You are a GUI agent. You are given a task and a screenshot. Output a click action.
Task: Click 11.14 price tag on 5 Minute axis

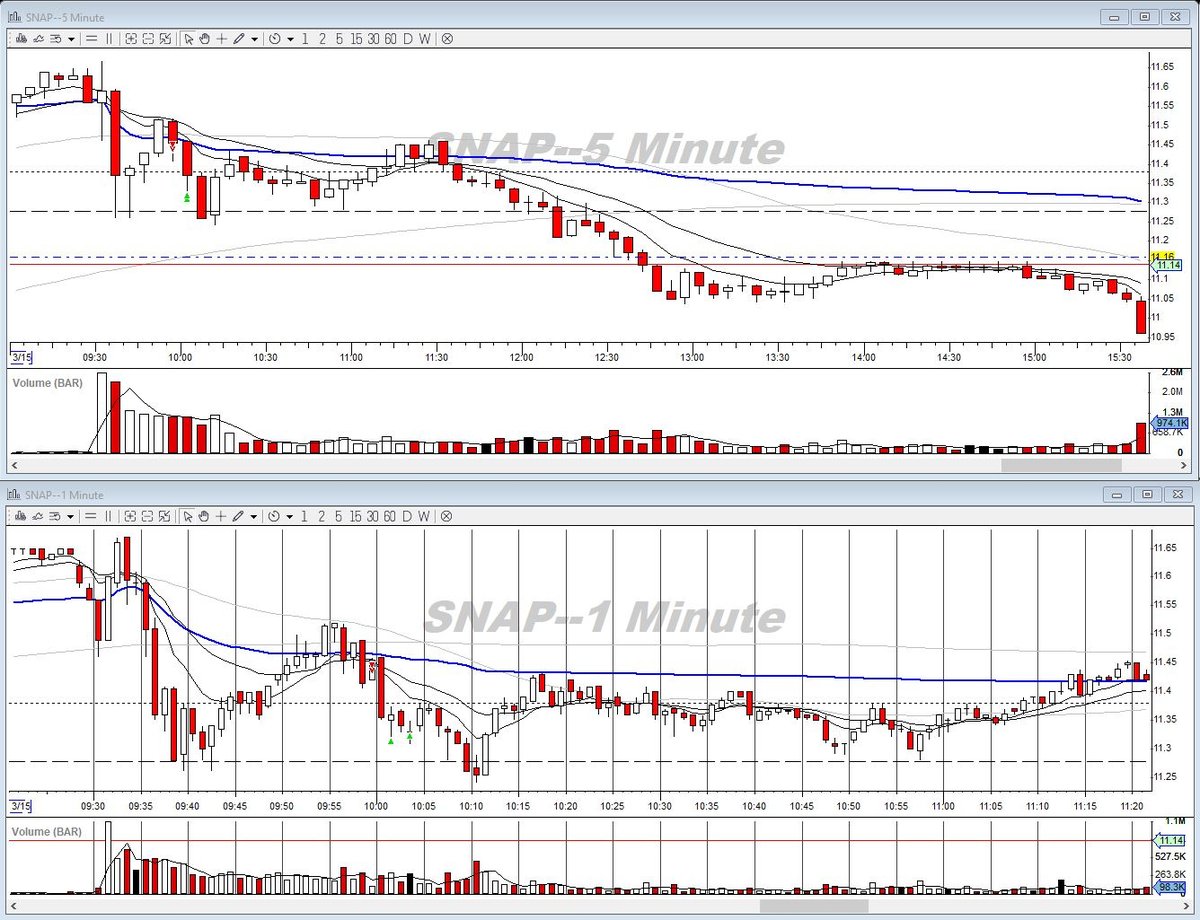click(1167, 265)
